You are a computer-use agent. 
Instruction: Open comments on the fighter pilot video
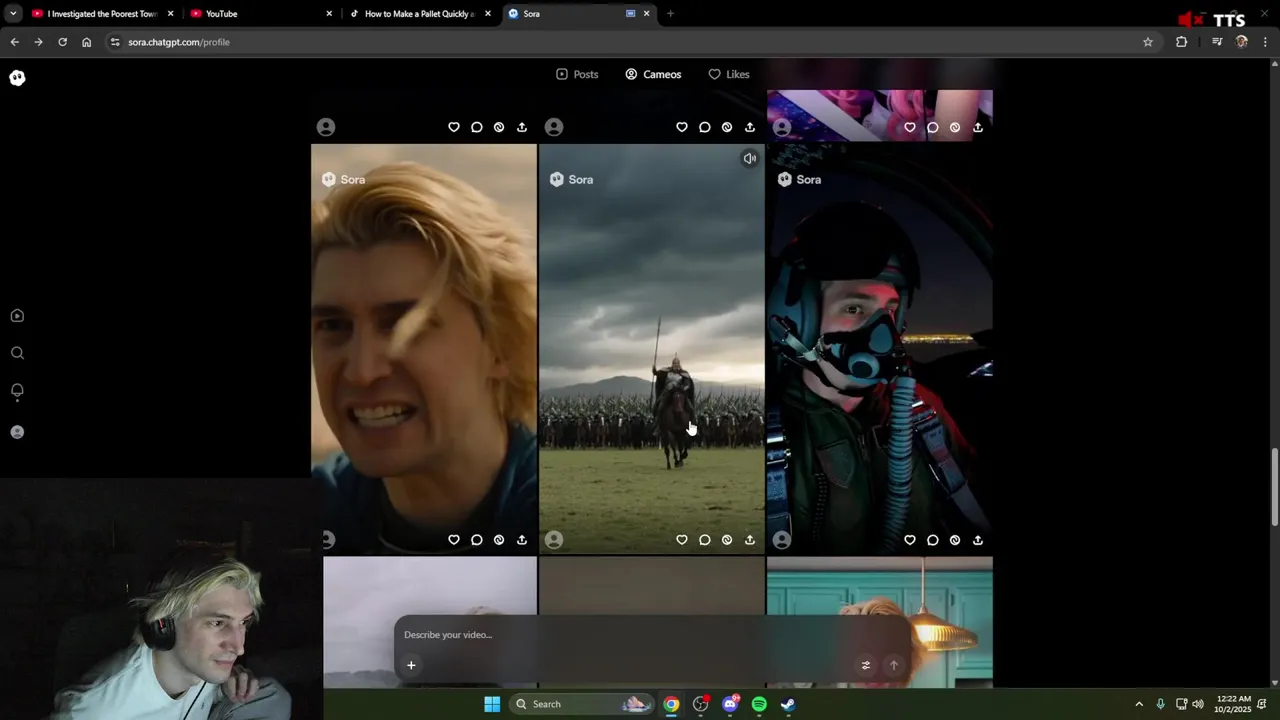933,540
